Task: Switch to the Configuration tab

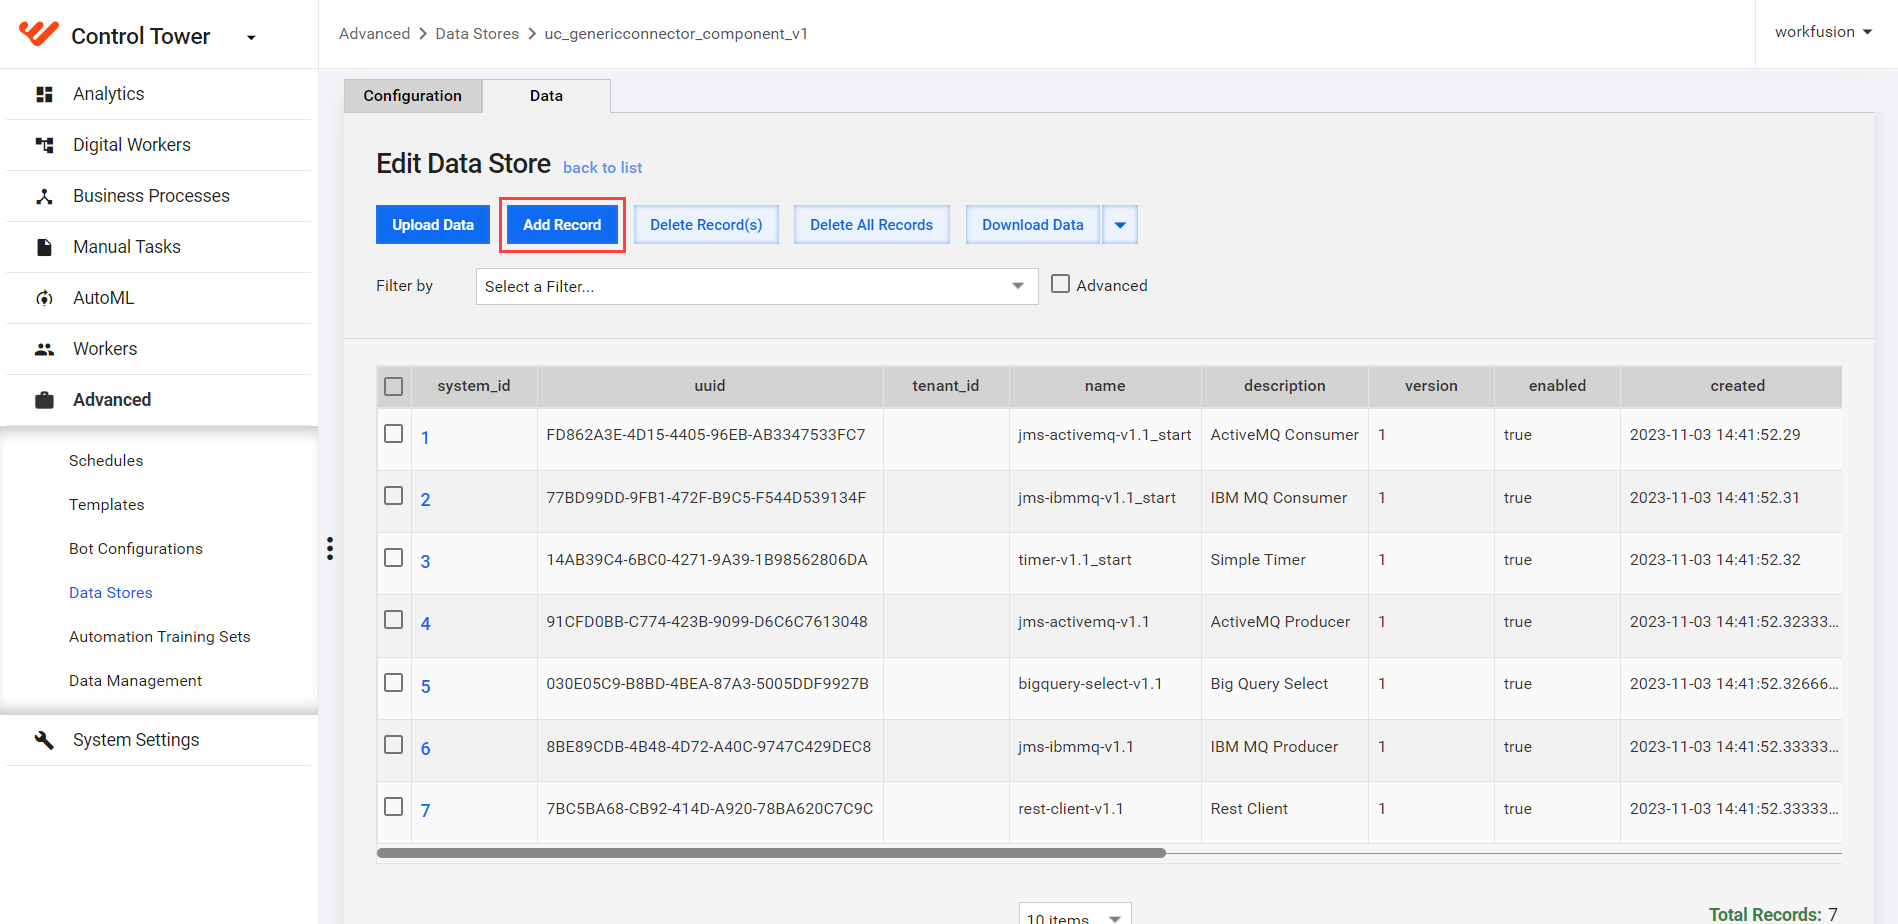Action: 413,96
